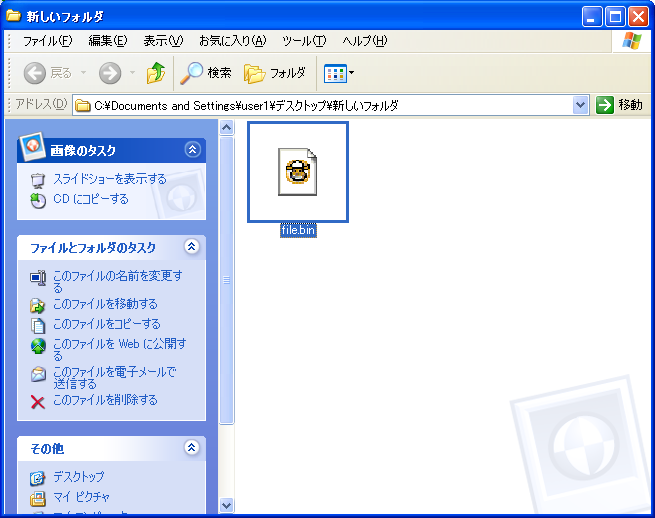Image resolution: width=655 pixels, height=518 pixels.
Task: Click the move file icon
Action: (38, 306)
